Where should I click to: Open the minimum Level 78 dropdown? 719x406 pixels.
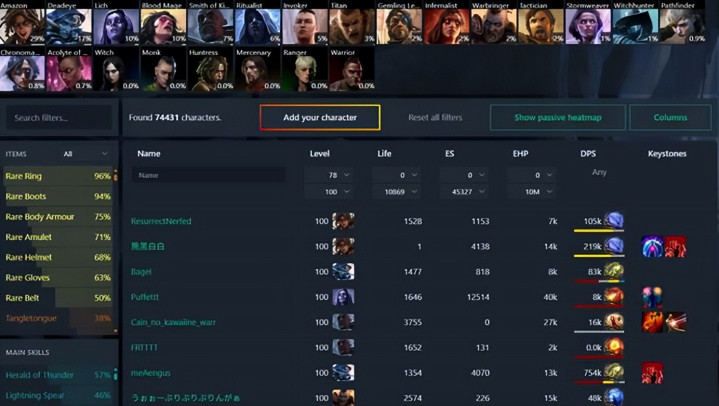pyautogui.click(x=328, y=175)
